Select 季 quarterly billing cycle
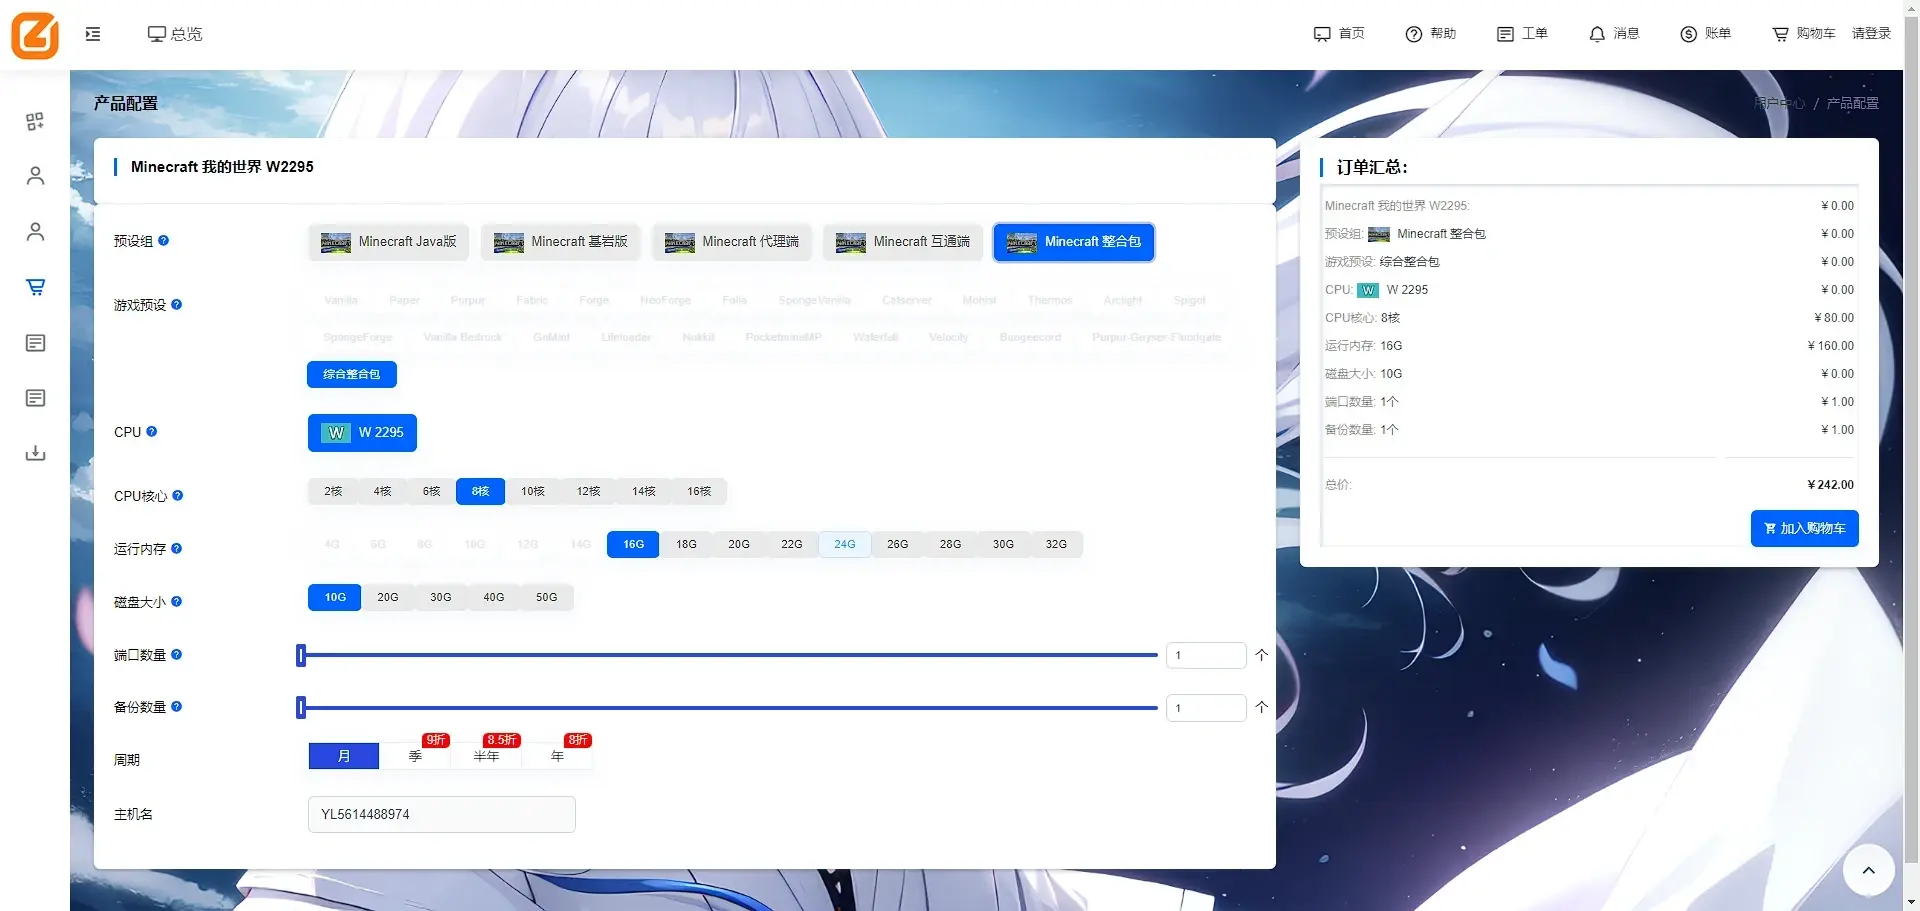This screenshot has width=1920, height=911. coord(415,756)
